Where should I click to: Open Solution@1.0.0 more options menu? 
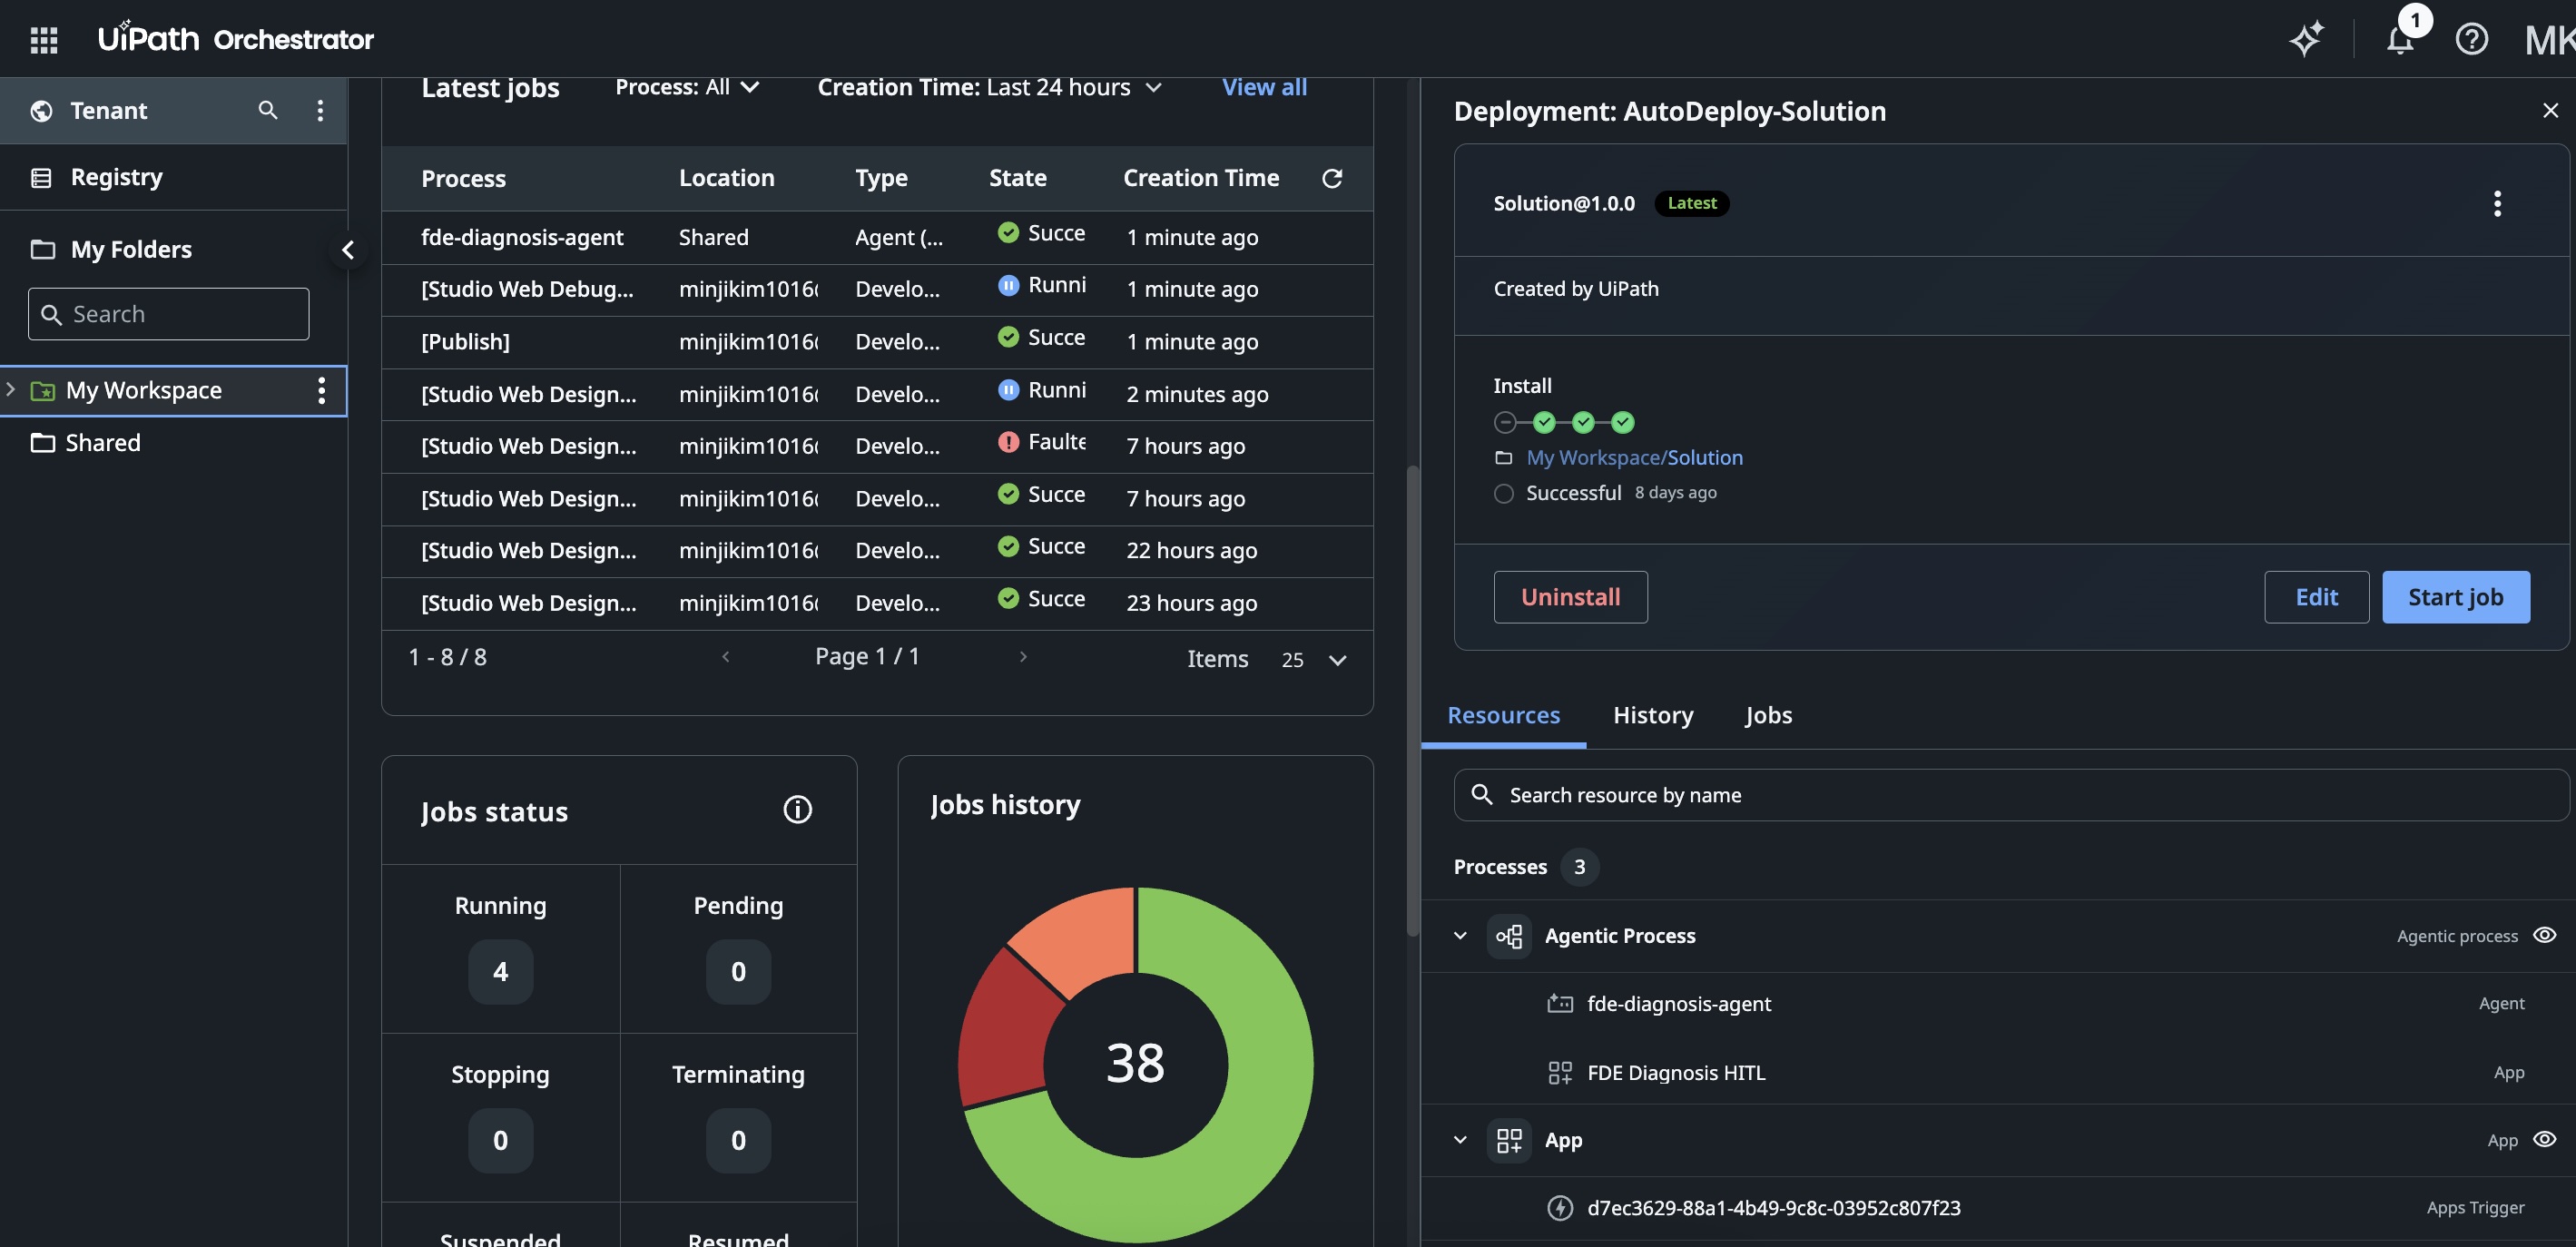pyautogui.click(x=2497, y=204)
